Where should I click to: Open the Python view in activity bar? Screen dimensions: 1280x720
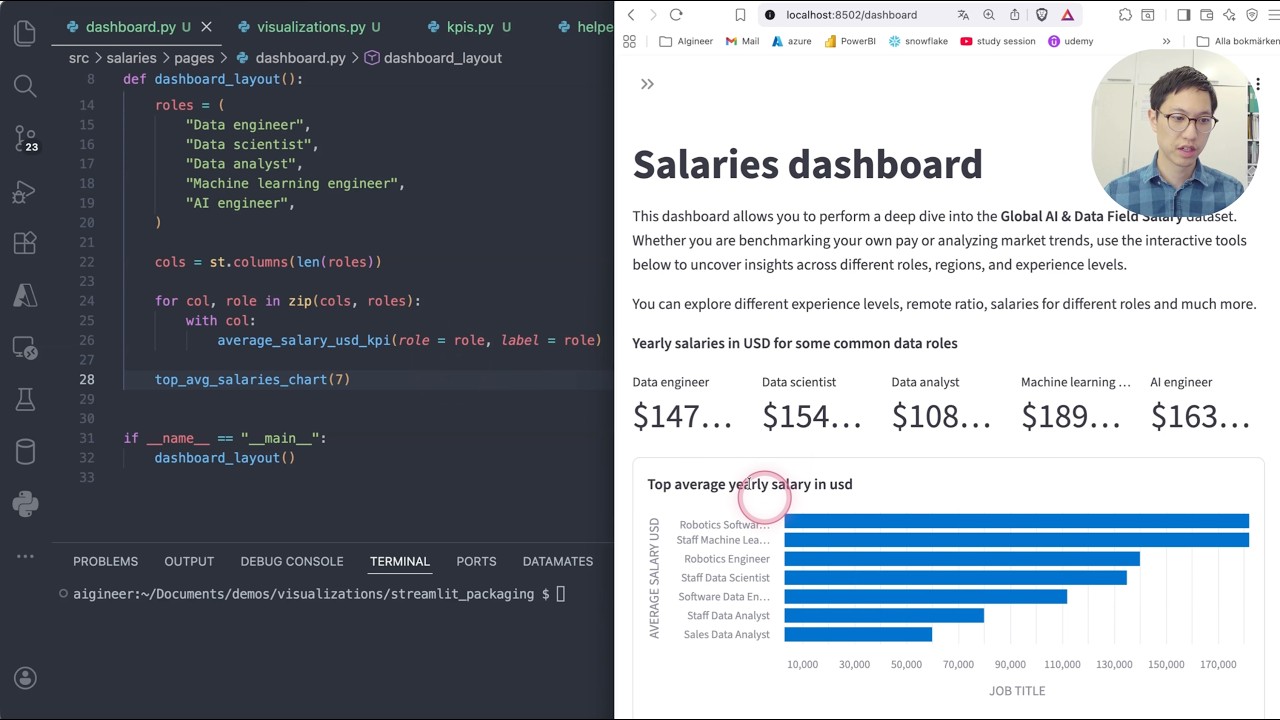(25, 504)
